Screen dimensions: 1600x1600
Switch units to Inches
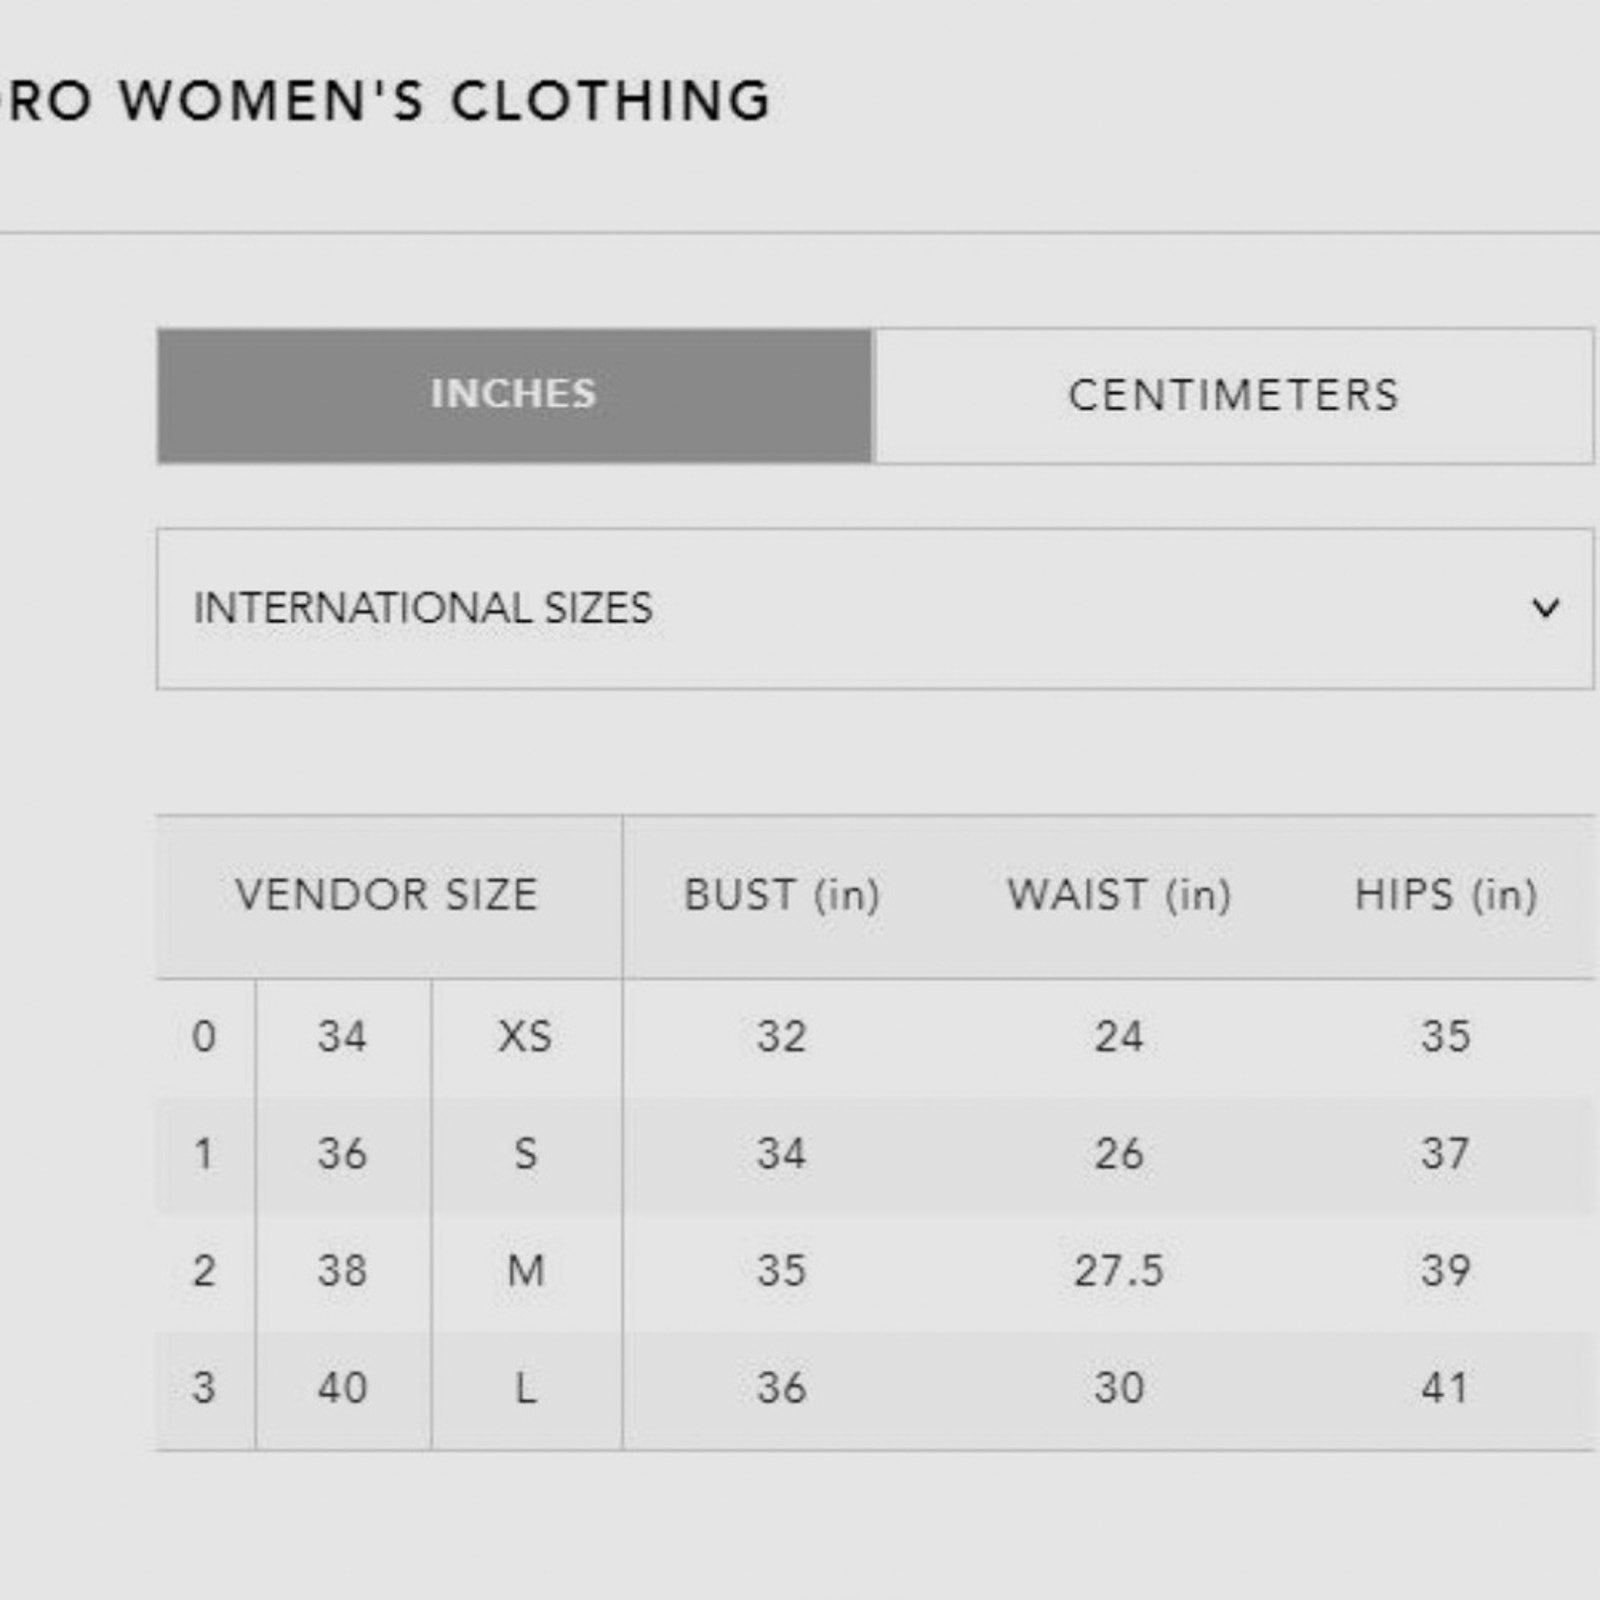coord(514,395)
